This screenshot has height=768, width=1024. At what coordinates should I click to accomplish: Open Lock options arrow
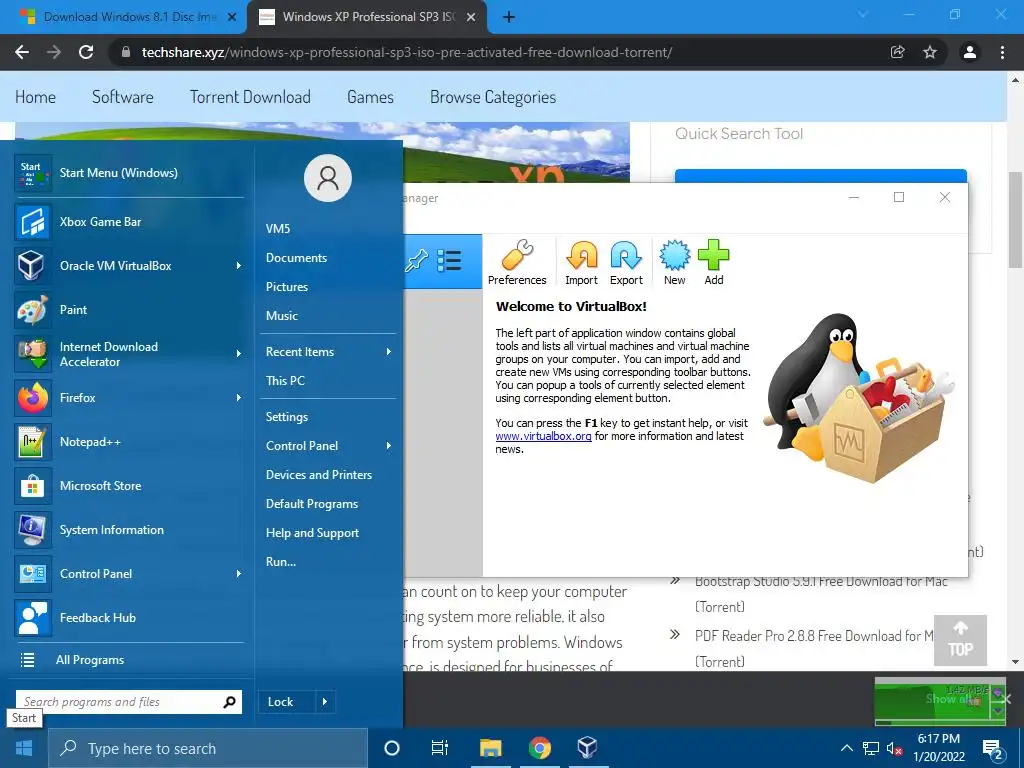[x=325, y=702]
